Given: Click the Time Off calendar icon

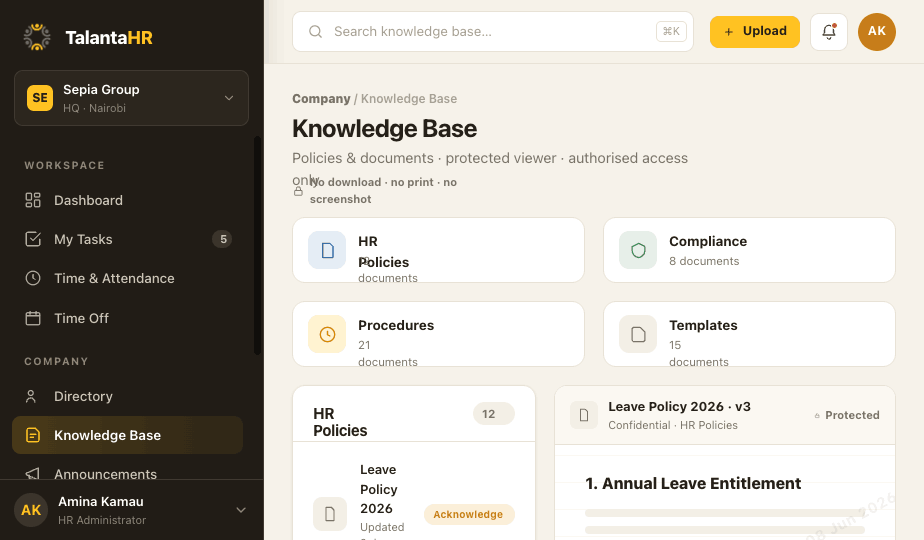Looking at the screenshot, I should tap(33, 318).
